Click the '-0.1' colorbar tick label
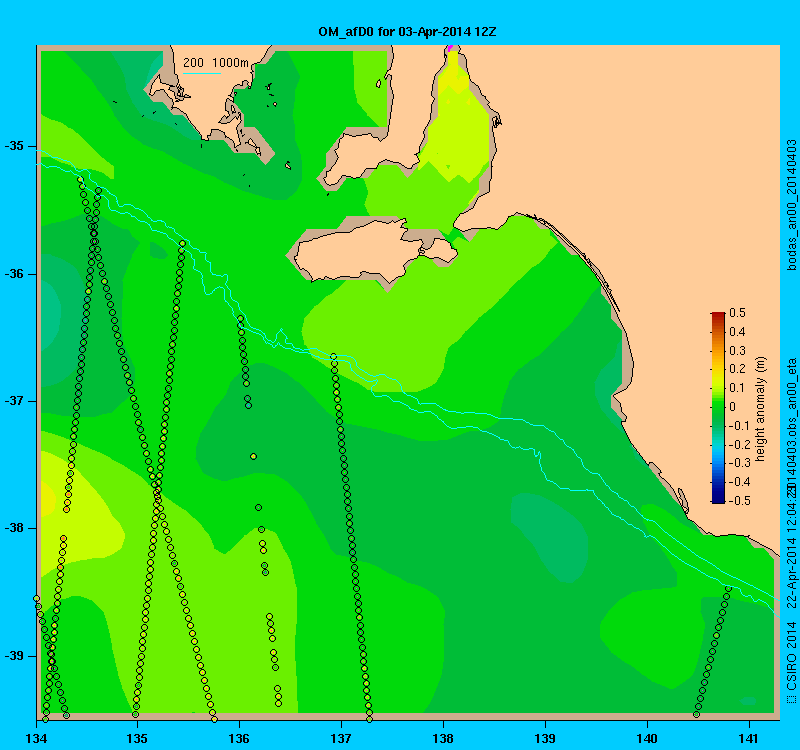The height and width of the screenshot is (750, 800). [739, 426]
